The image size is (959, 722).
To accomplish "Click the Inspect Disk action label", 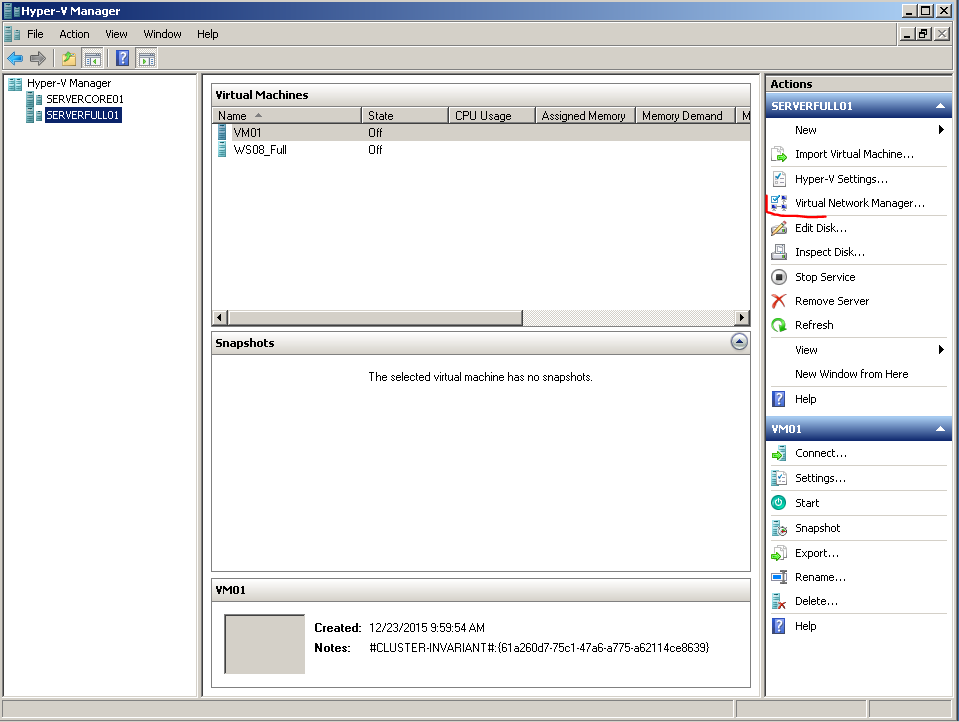I will tap(830, 252).
